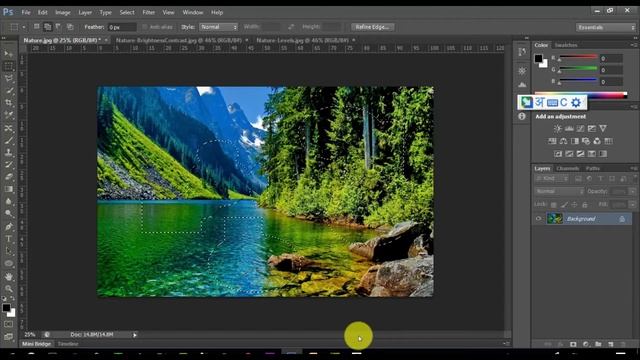
Task: Add a Levels adjustment
Action: click(569, 129)
